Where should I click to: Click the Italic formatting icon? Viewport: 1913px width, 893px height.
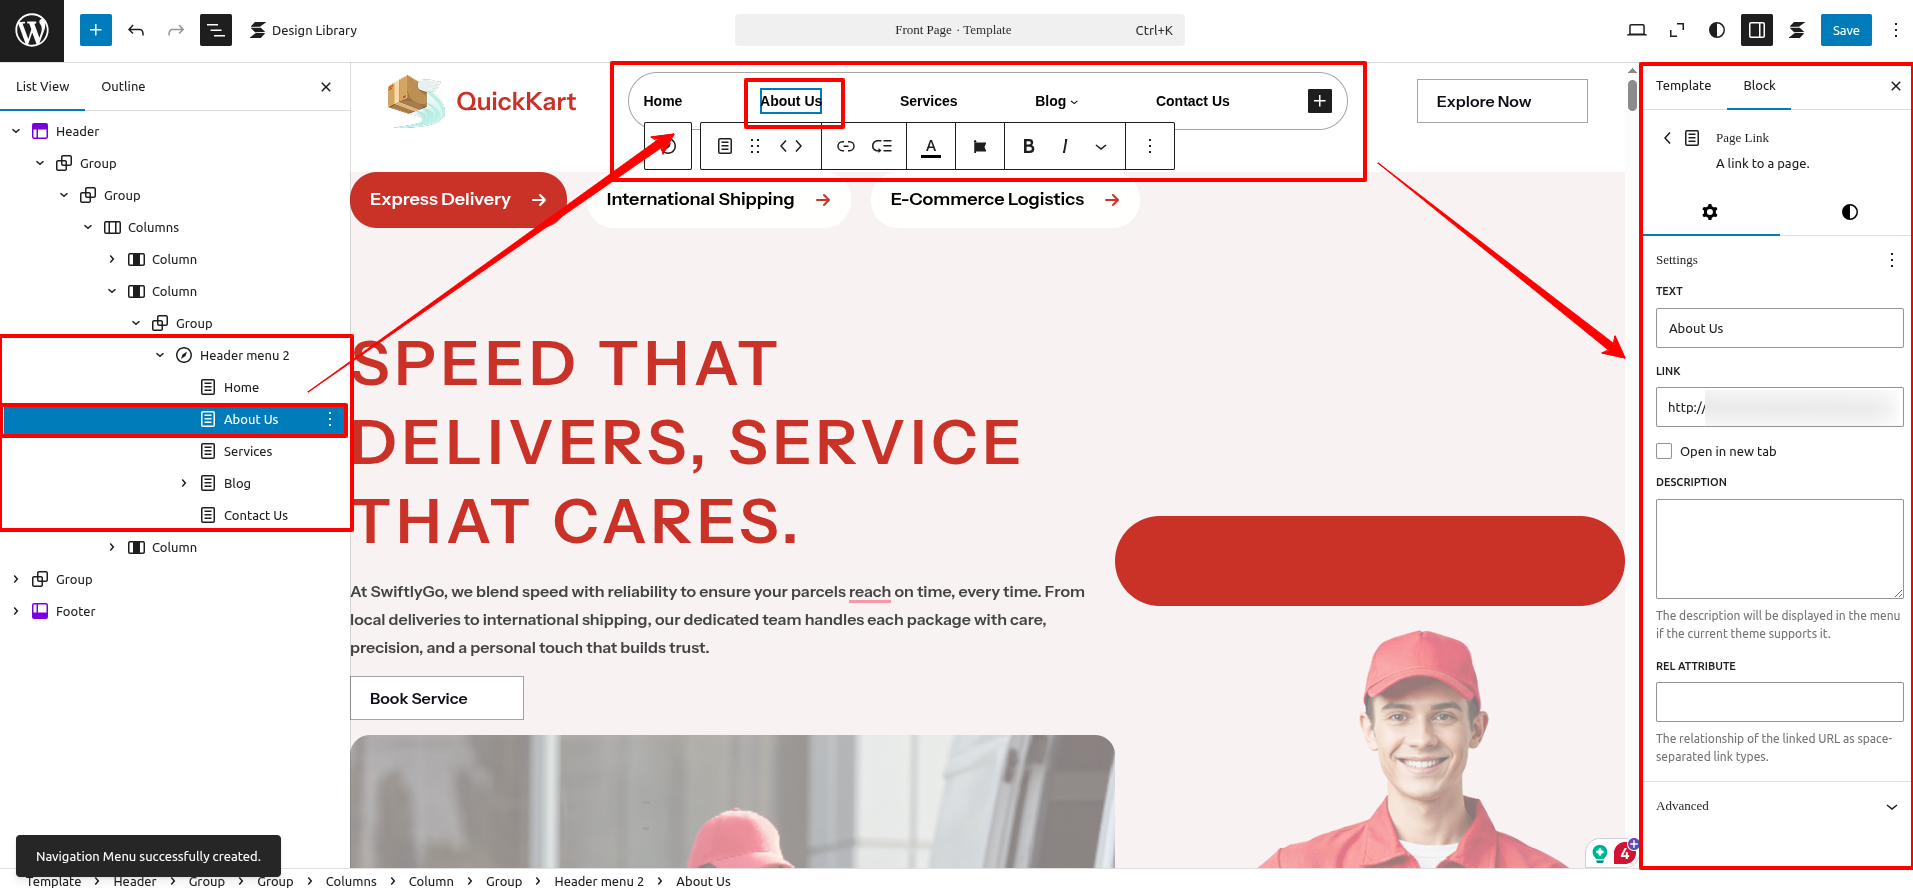click(x=1064, y=146)
